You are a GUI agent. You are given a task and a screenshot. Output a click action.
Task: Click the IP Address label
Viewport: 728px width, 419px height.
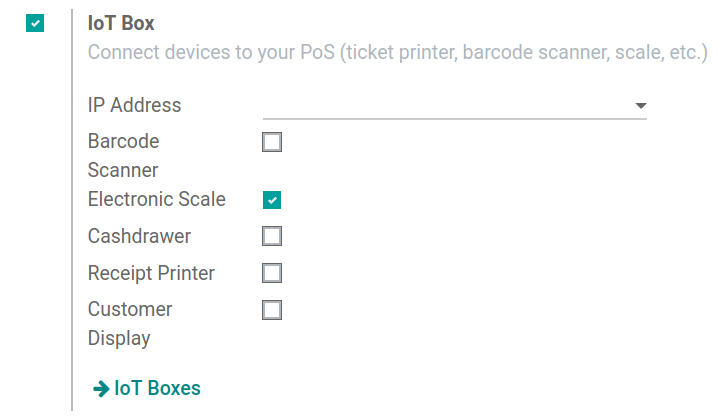click(x=134, y=105)
